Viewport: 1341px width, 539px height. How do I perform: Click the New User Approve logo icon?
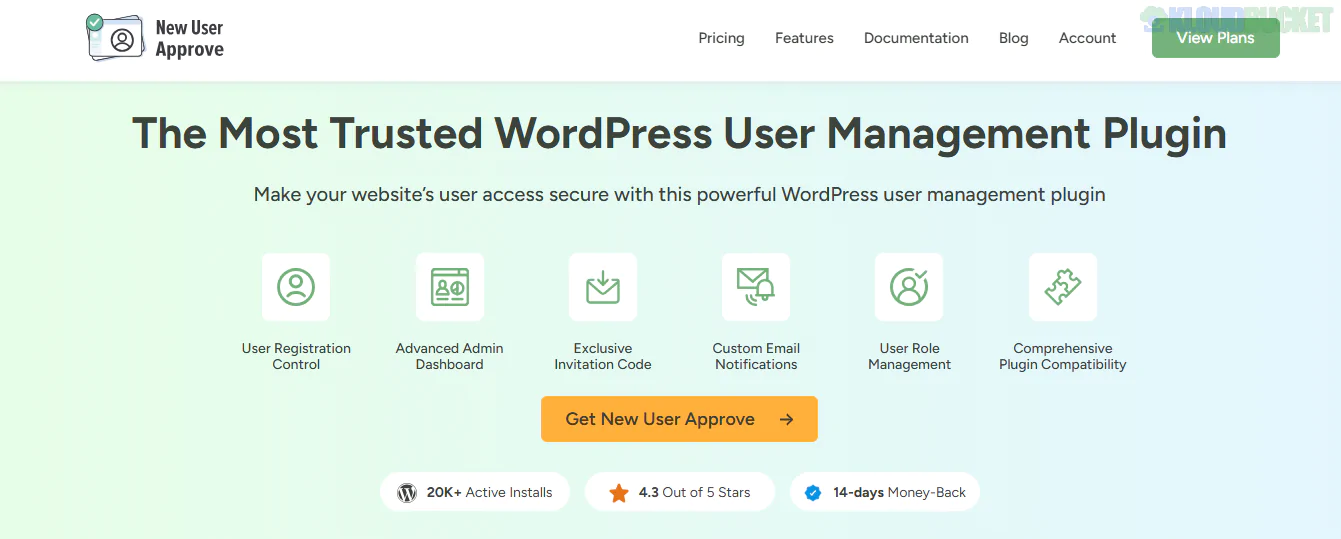pyautogui.click(x=115, y=38)
